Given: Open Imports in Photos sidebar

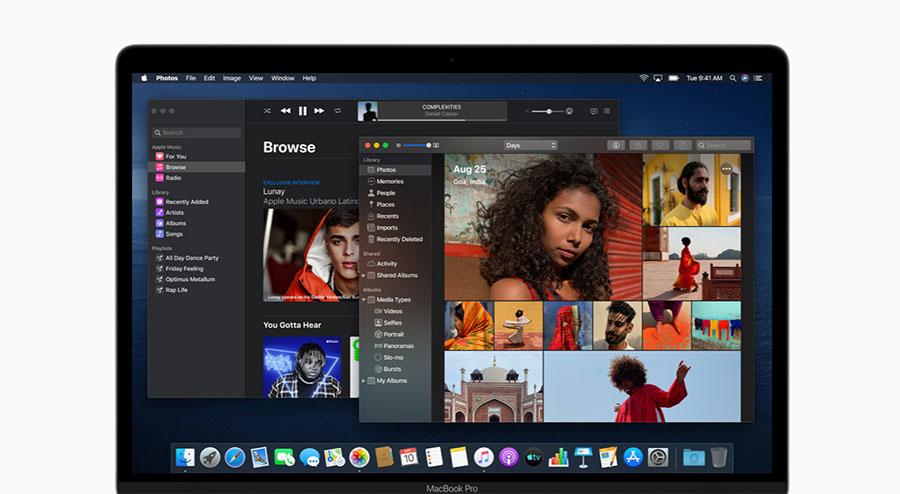Looking at the screenshot, I should 395,228.
